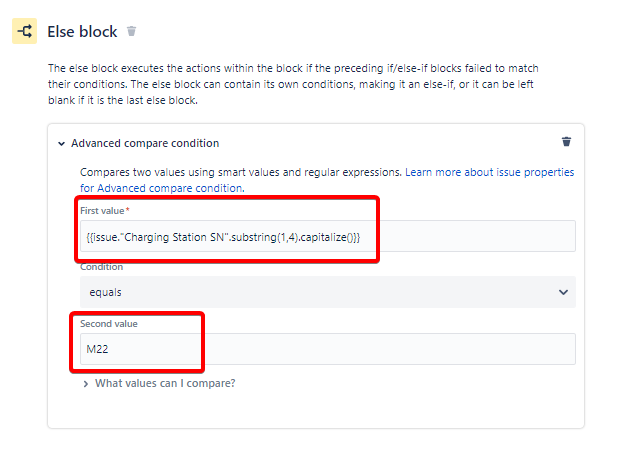Open the Condition equals dropdown
The height and width of the screenshot is (453, 630).
click(327, 292)
